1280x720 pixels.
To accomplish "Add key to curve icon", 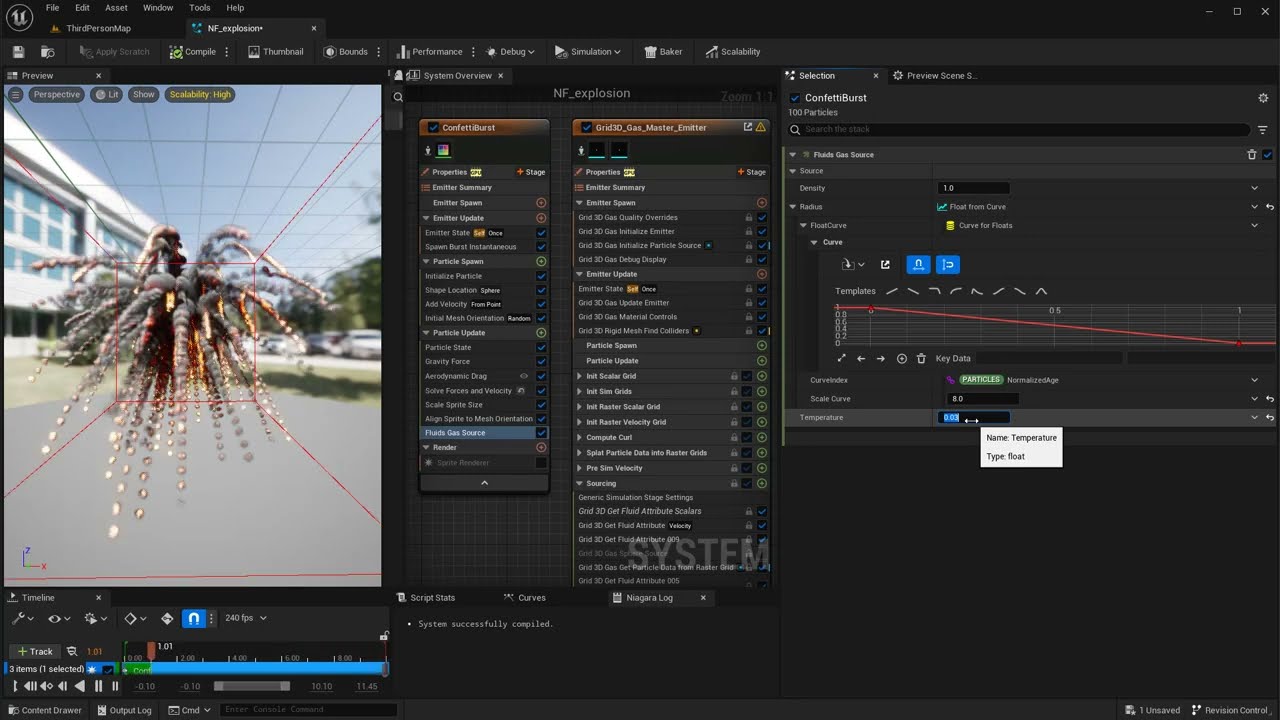I will [x=901, y=358].
